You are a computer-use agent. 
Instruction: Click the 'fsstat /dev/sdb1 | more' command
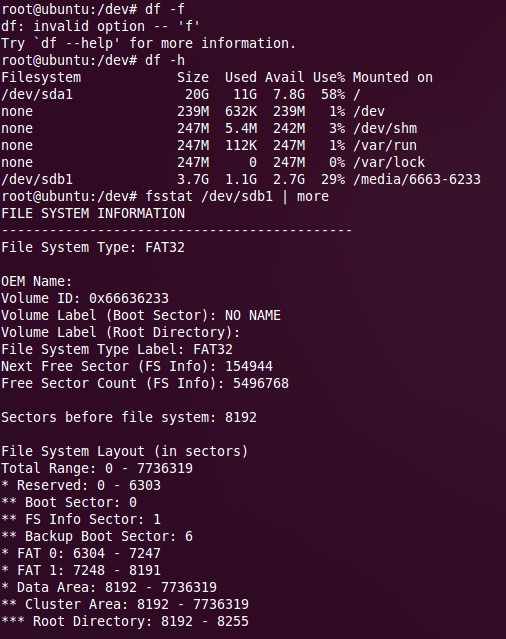[x=237, y=196]
